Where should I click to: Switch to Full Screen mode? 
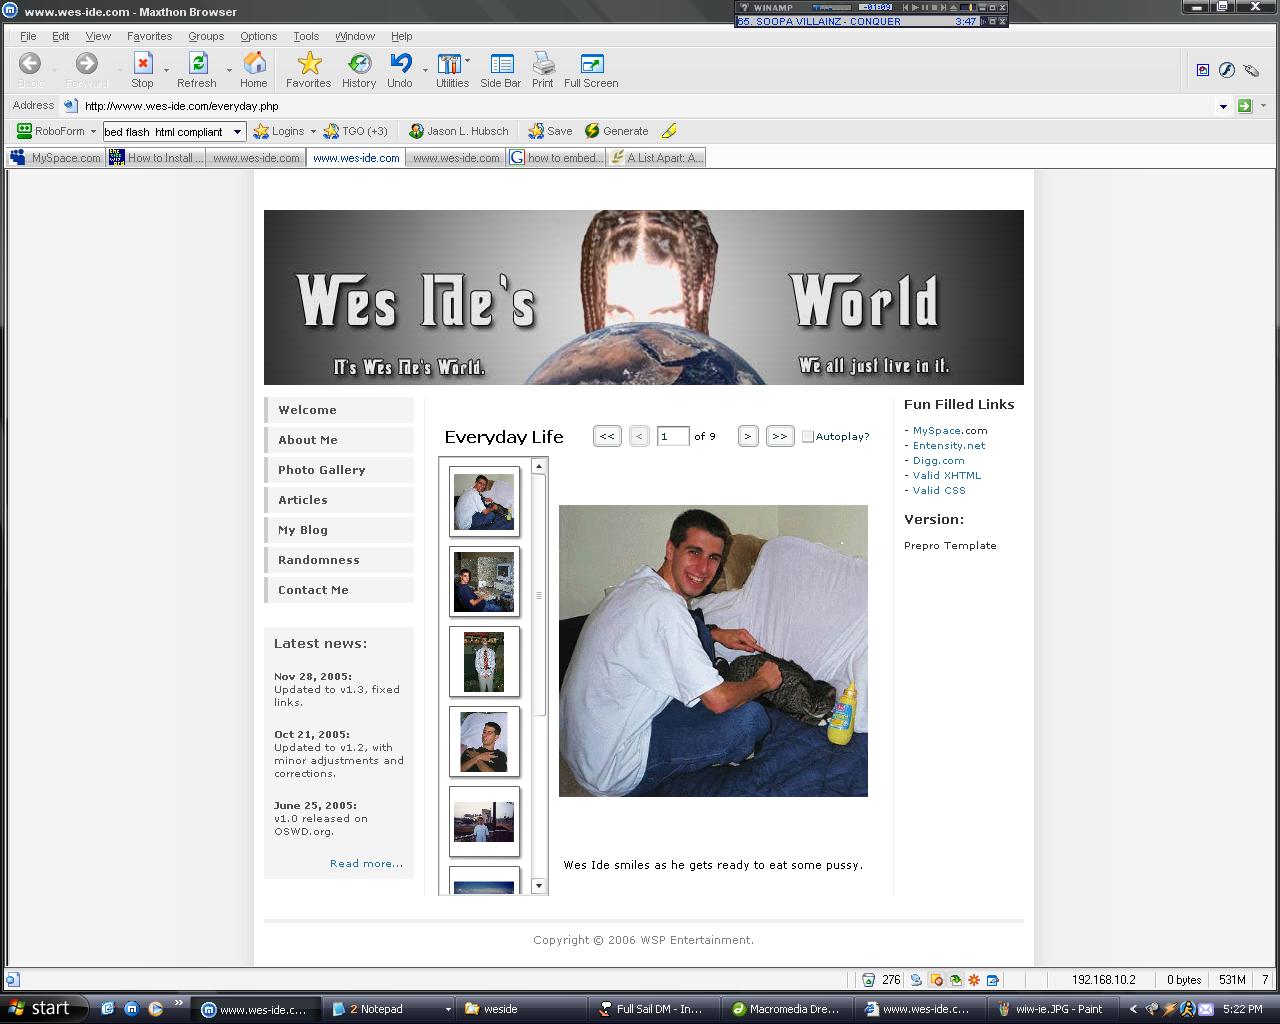point(591,65)
